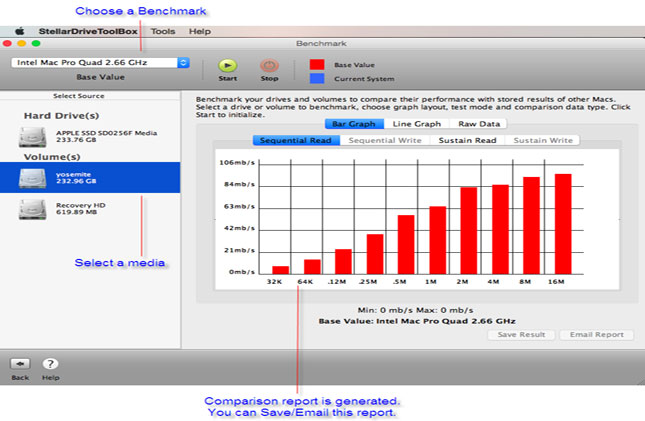Open the Tools menu
The width and height of the screenshot is (645, 421).
click(x=163, y=31)
